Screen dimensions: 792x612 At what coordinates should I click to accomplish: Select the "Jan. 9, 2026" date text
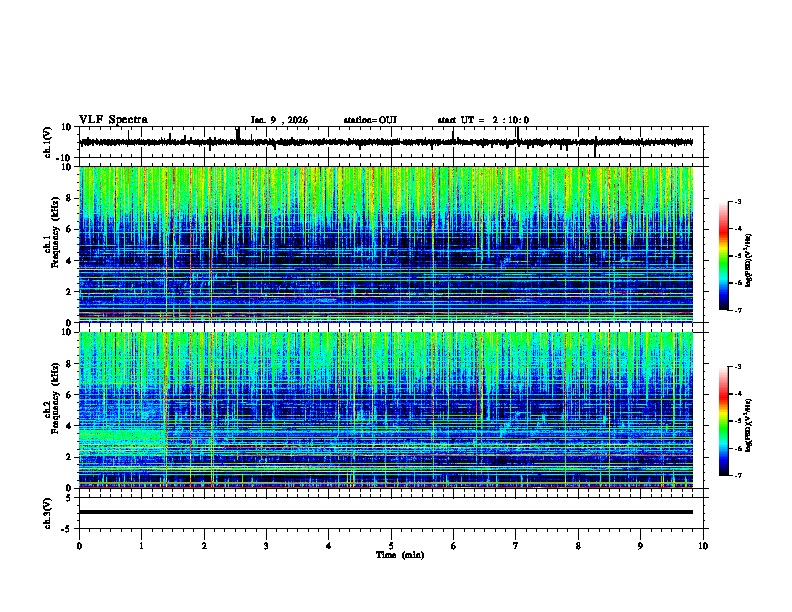(x=279, y=120)
